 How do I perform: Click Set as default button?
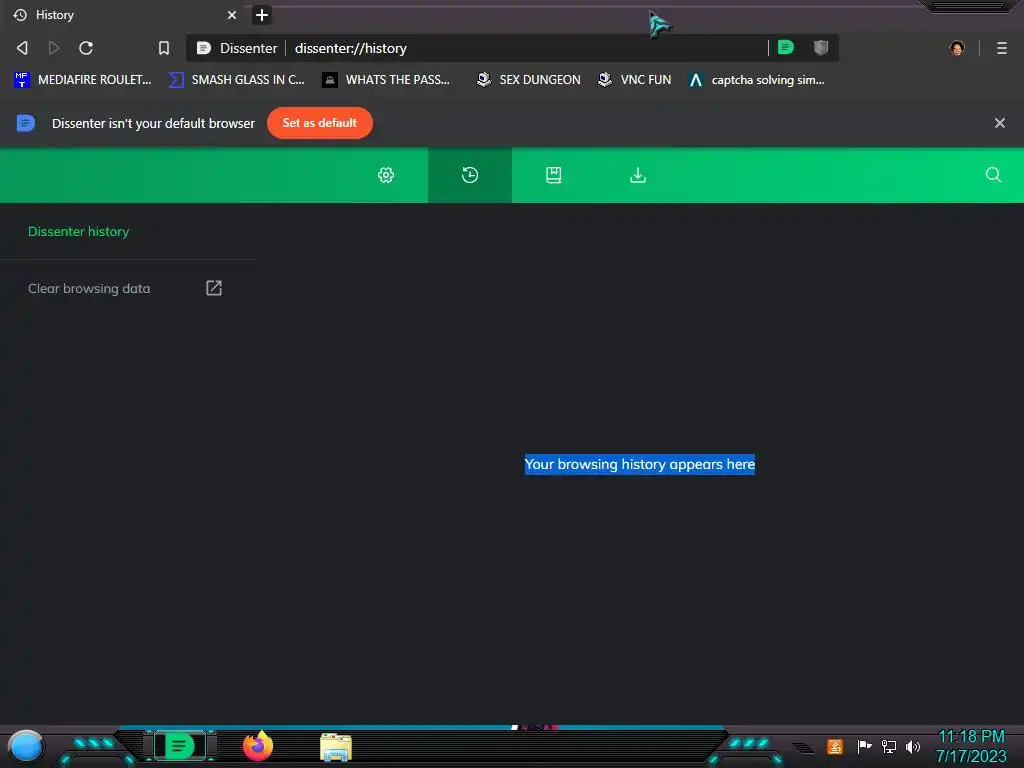tap(319, 123)
